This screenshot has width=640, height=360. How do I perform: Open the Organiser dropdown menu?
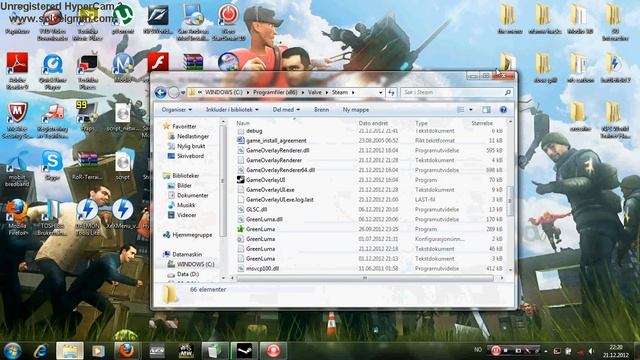coord(176,110)
